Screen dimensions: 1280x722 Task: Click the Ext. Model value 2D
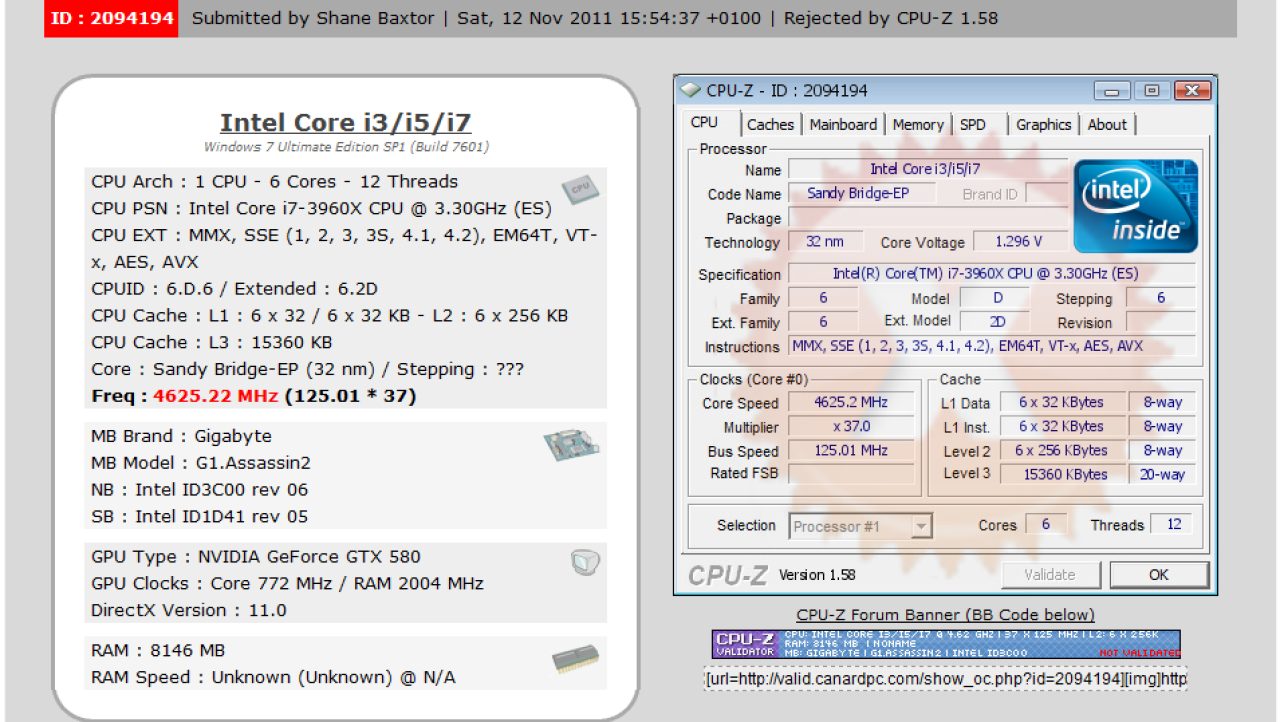[995, 322]
